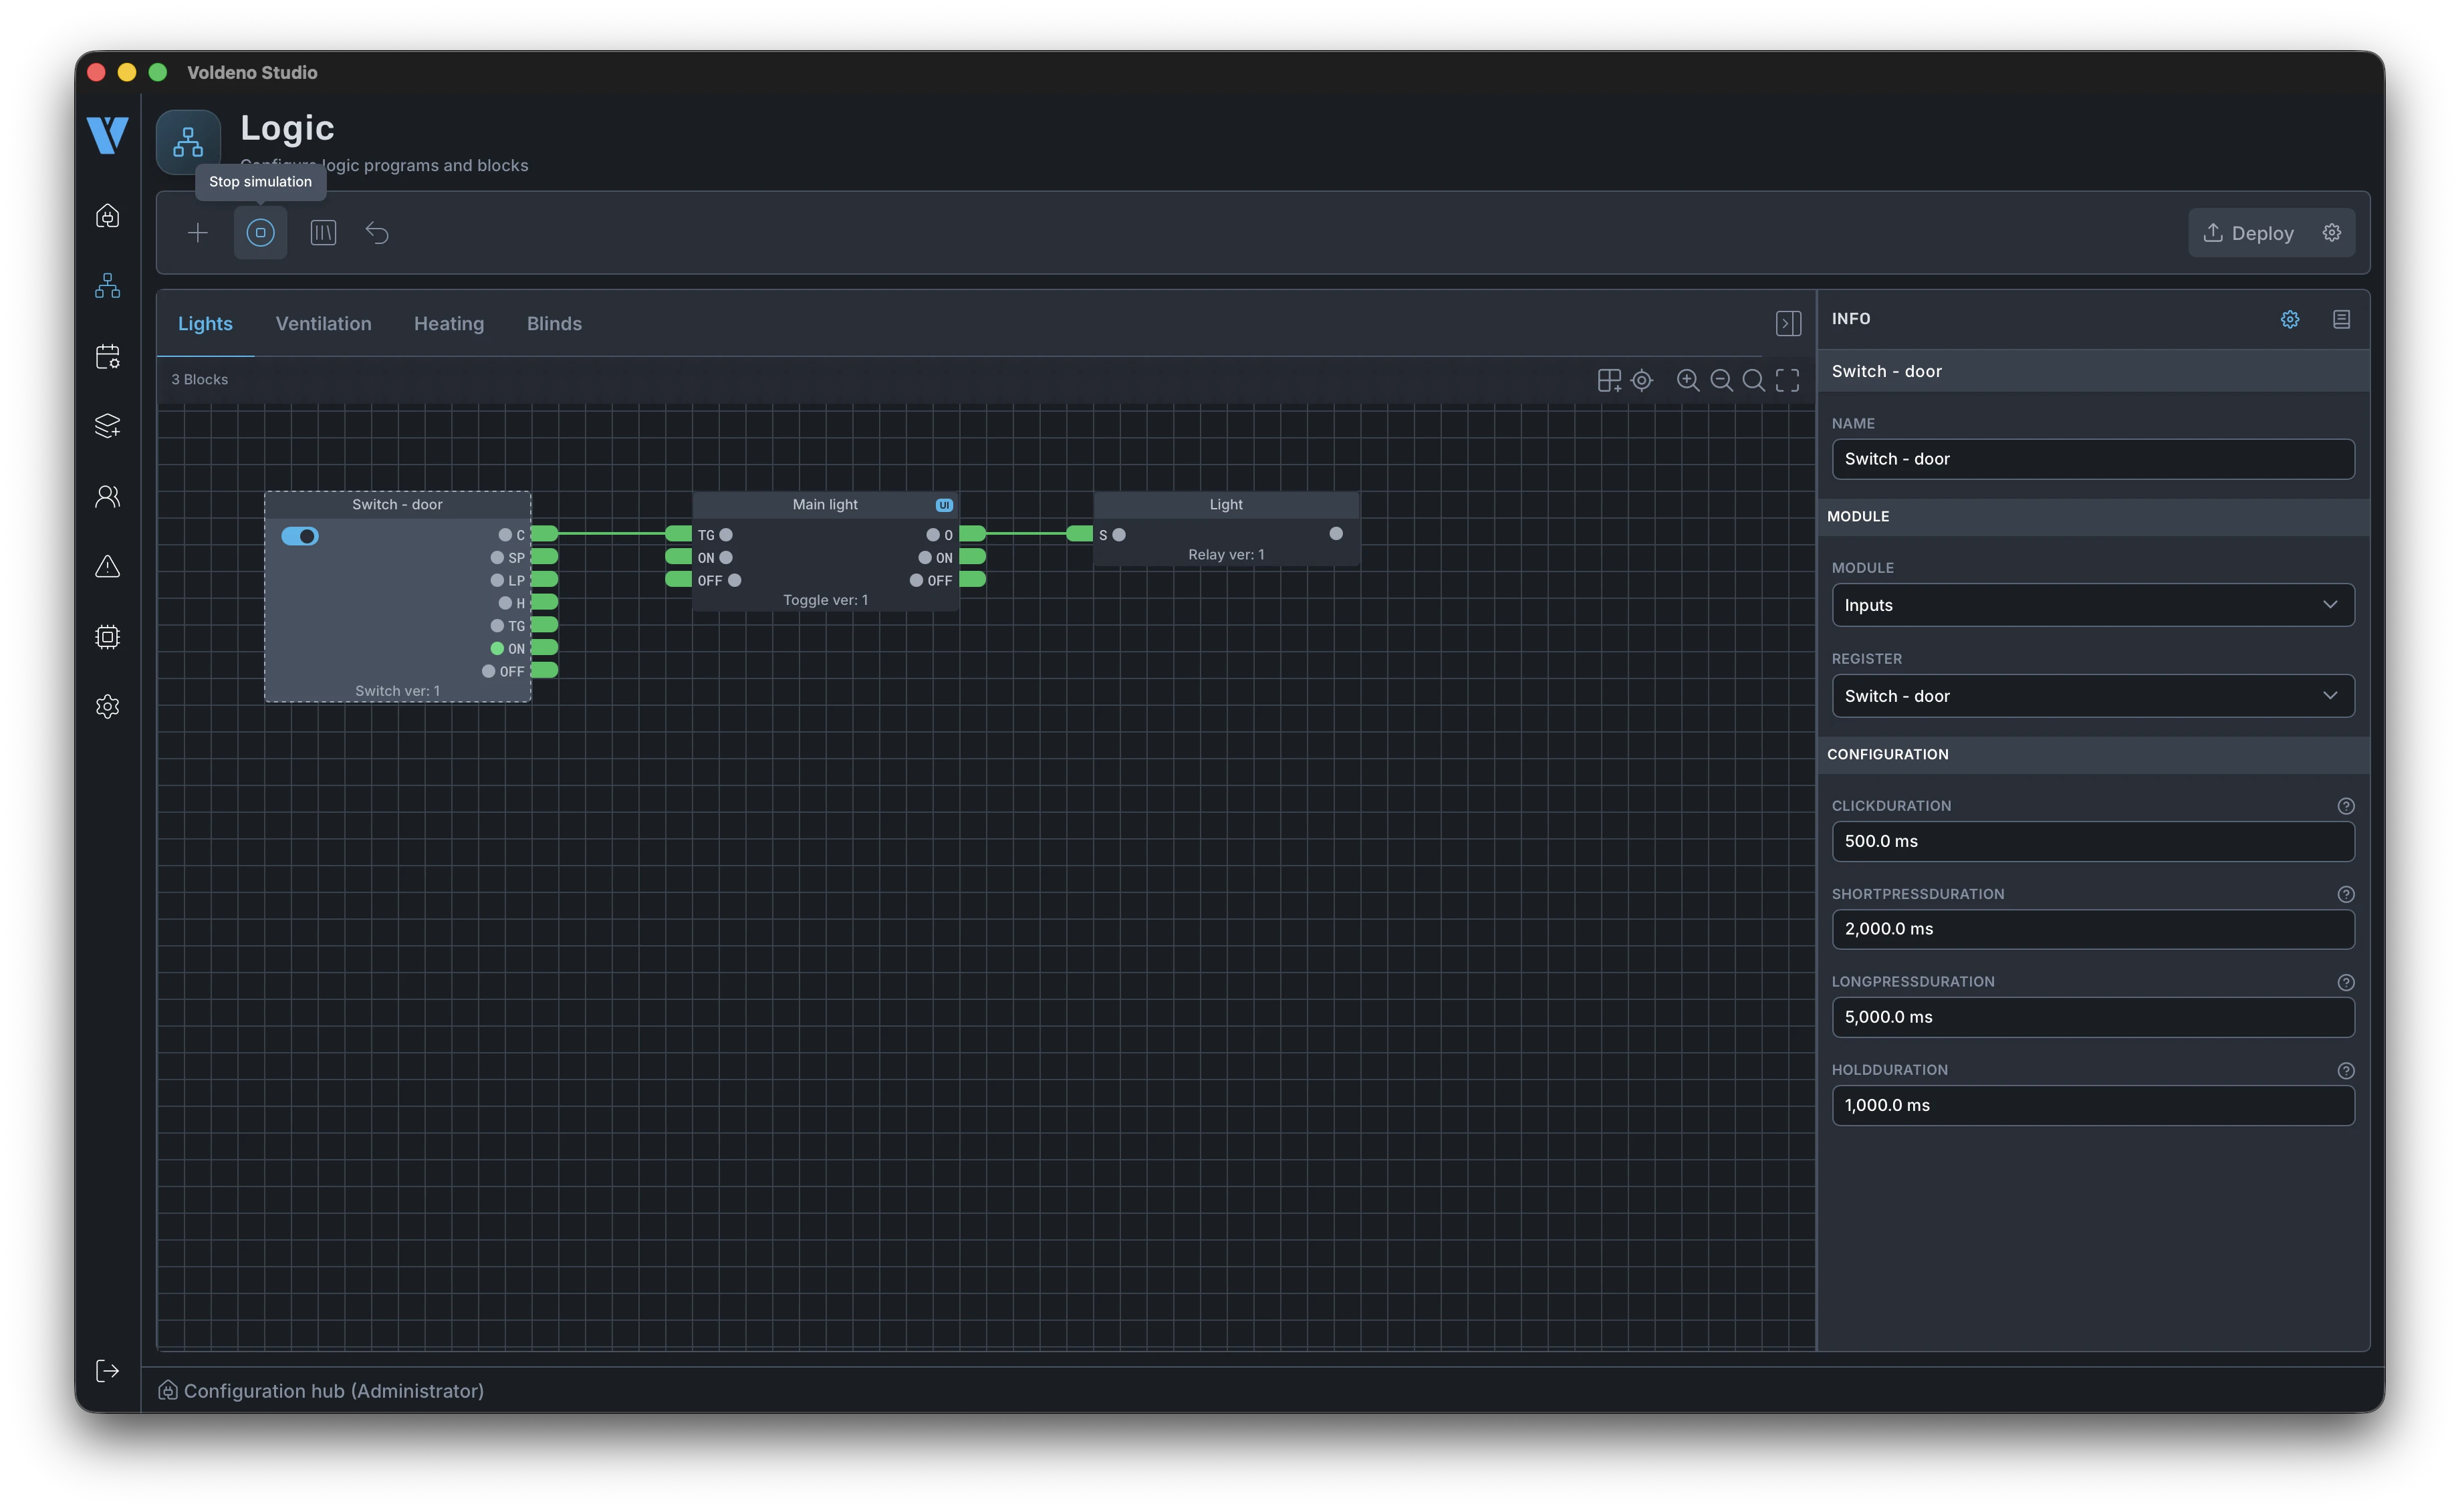Screen dimensions: 2460x1512
Task: Switch to the Blinds tab
Action: (554, 324)
